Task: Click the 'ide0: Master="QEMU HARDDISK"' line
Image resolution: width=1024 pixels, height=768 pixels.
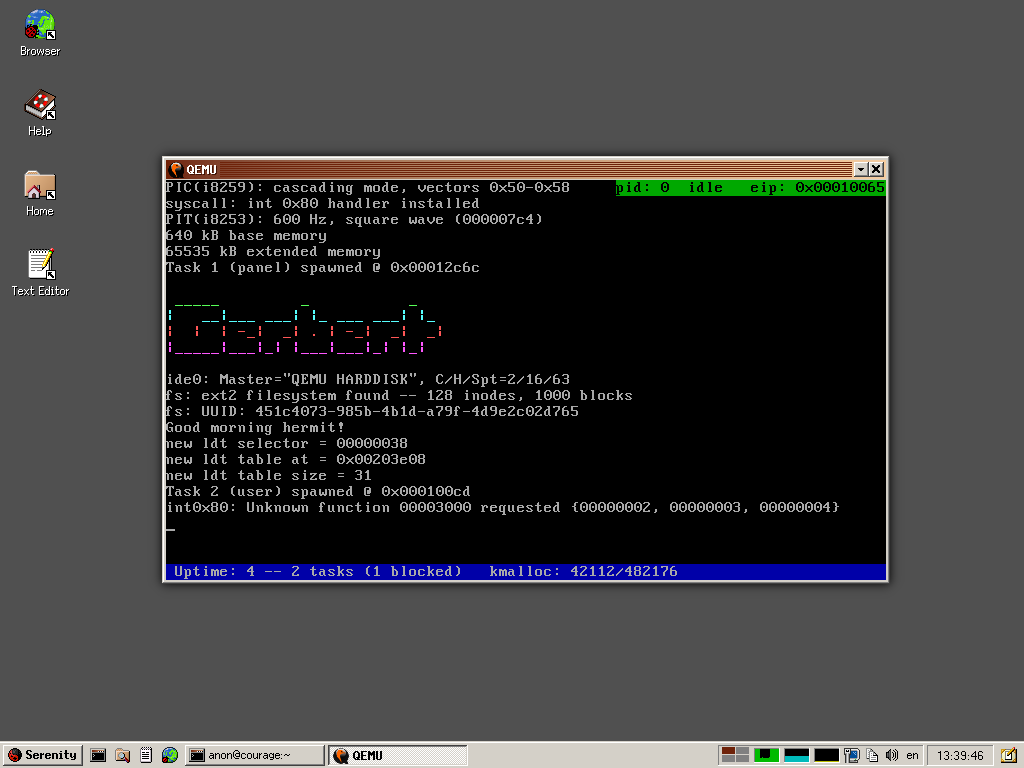Action: [x=368, y=379]
